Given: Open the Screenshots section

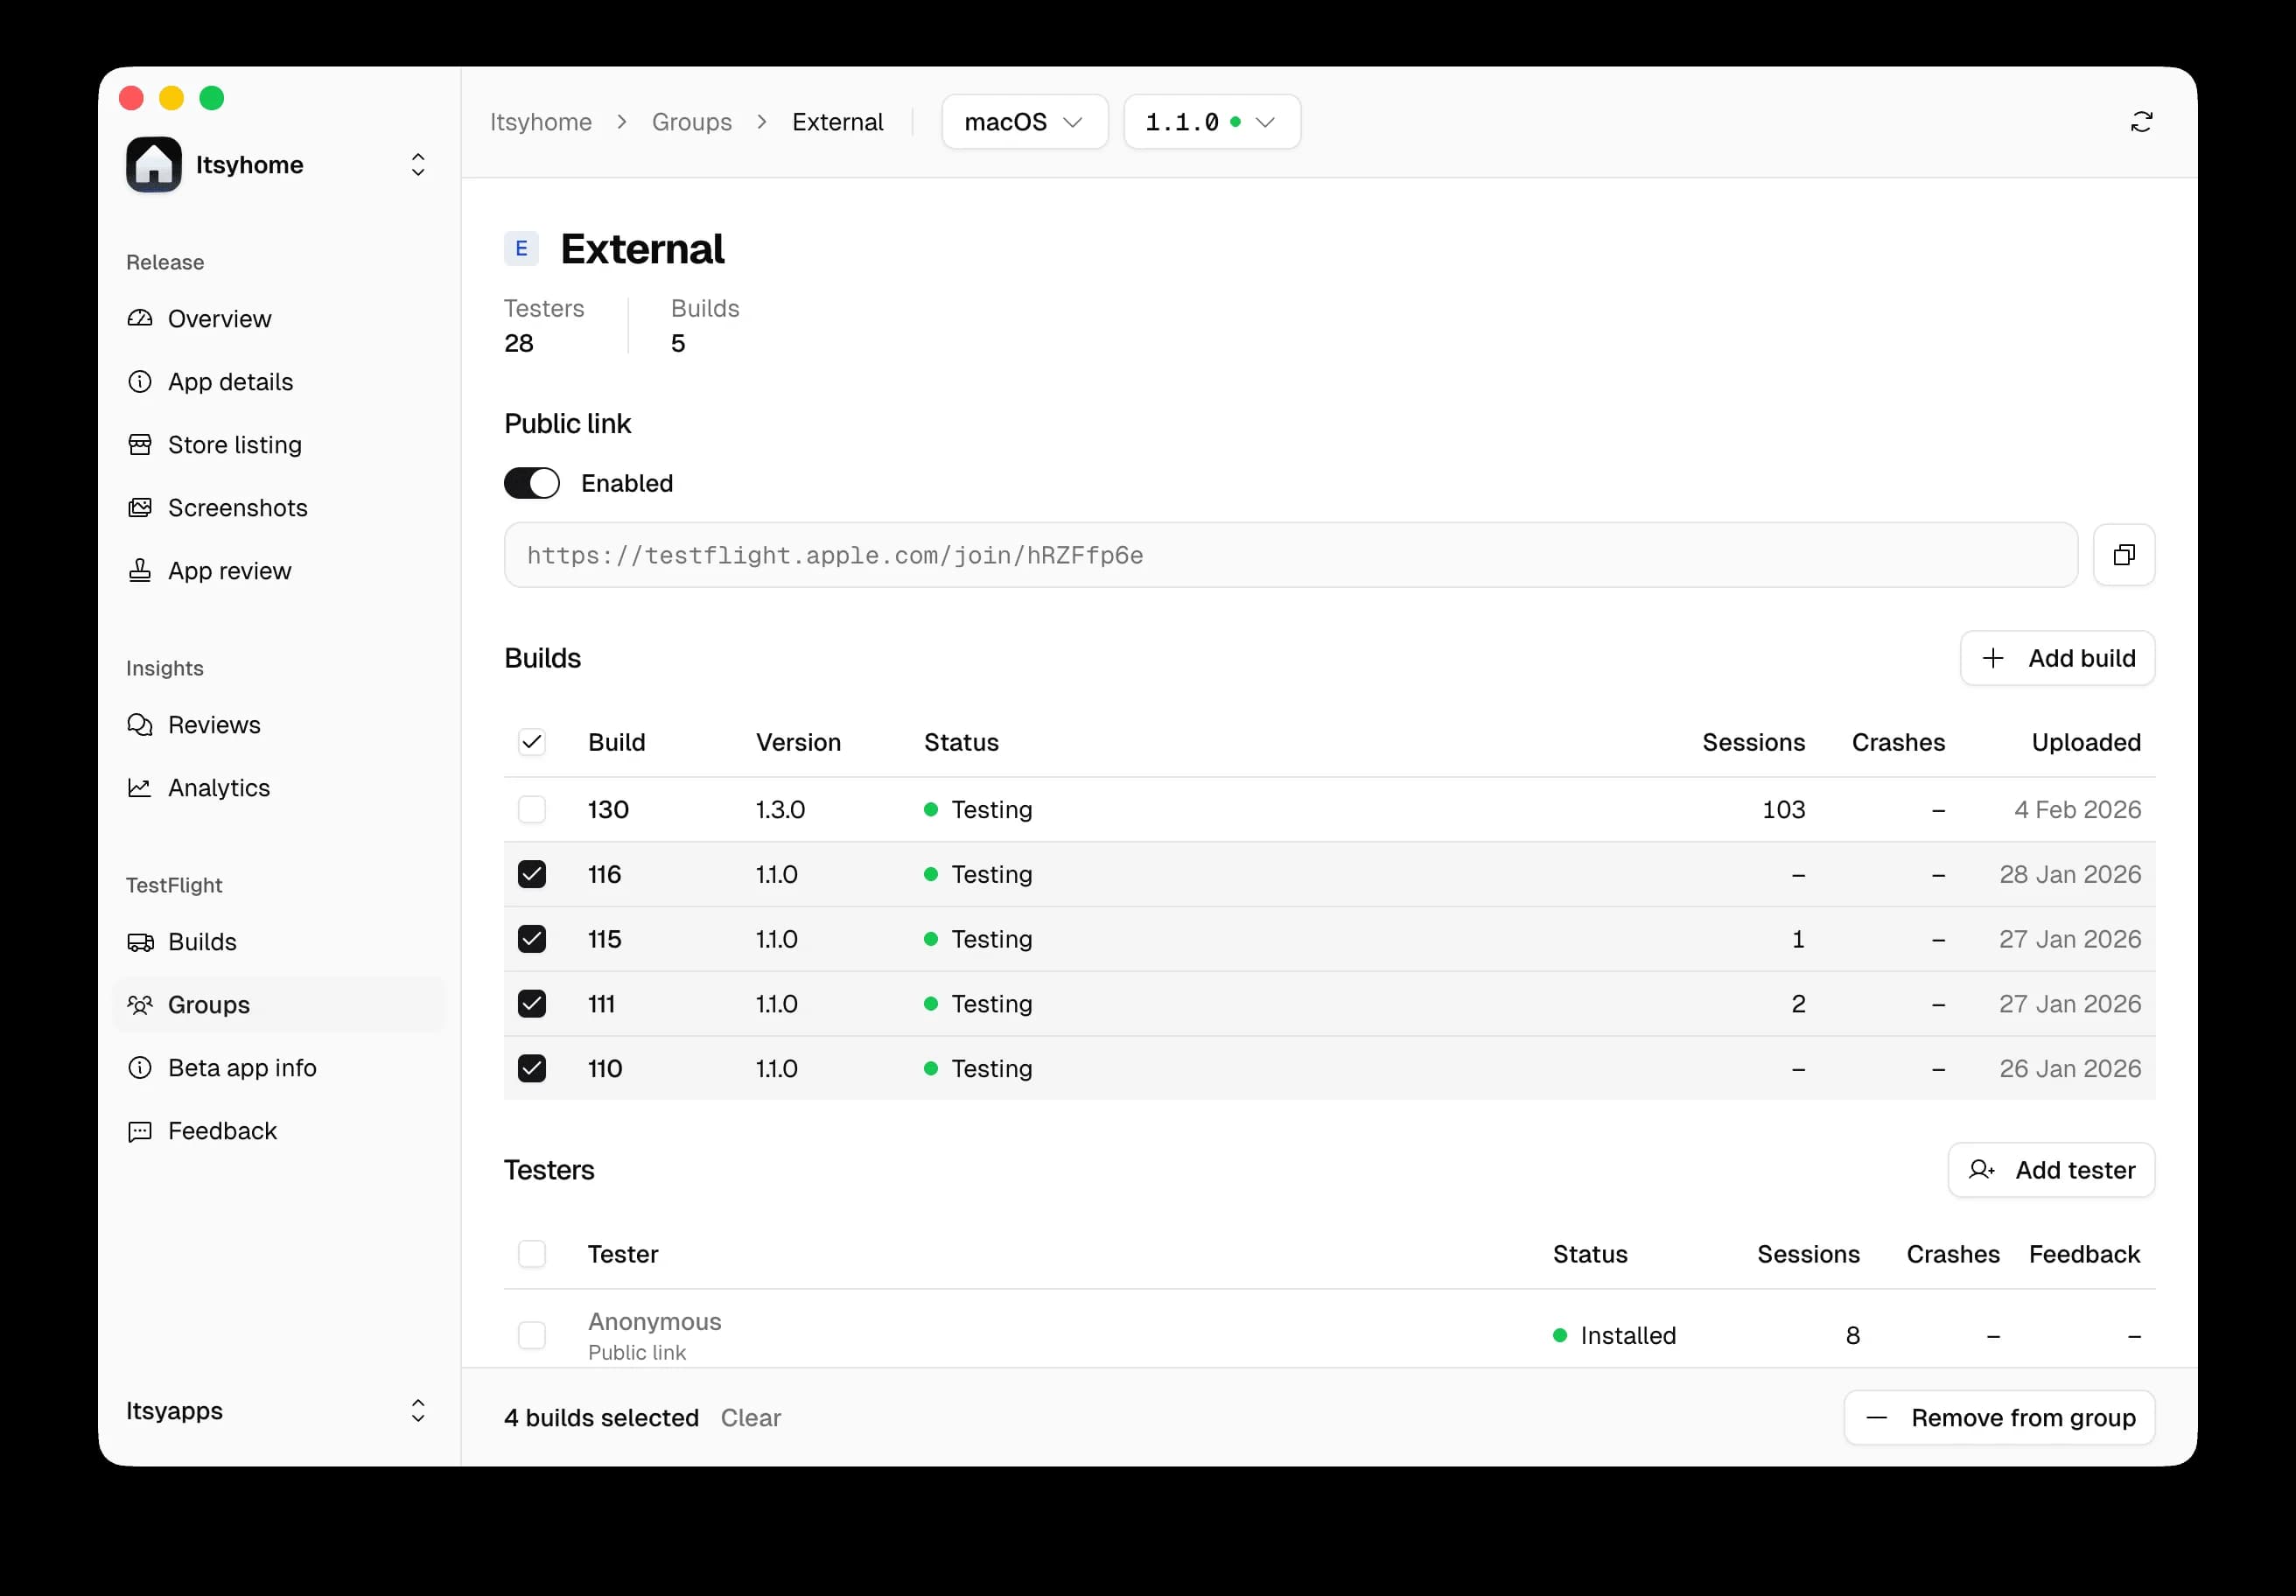Looking at the screenshot, I should (238, 507).
